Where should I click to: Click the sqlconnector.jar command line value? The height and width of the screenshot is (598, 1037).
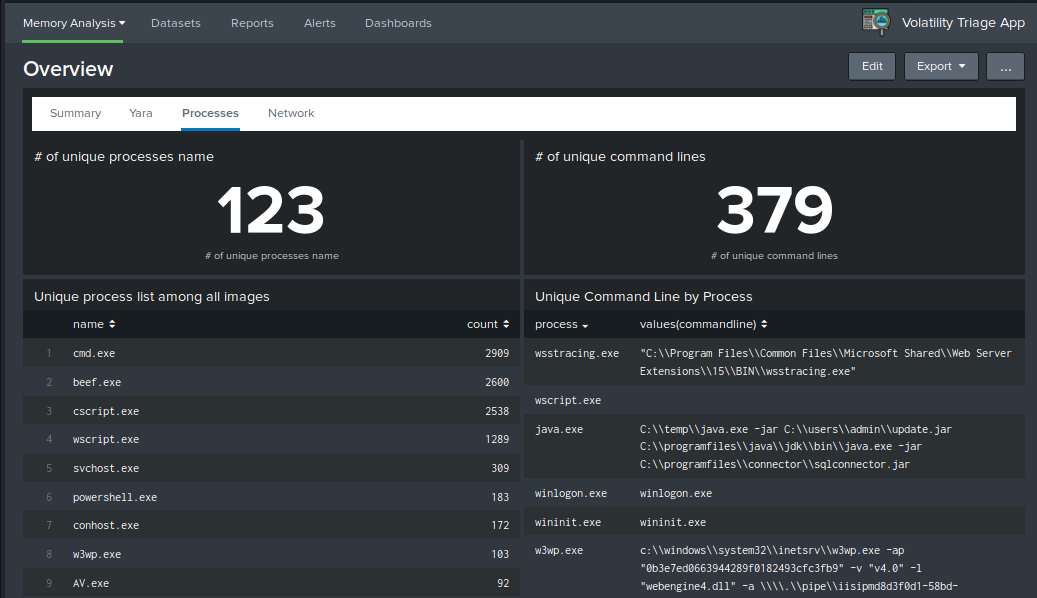[780, 456]
